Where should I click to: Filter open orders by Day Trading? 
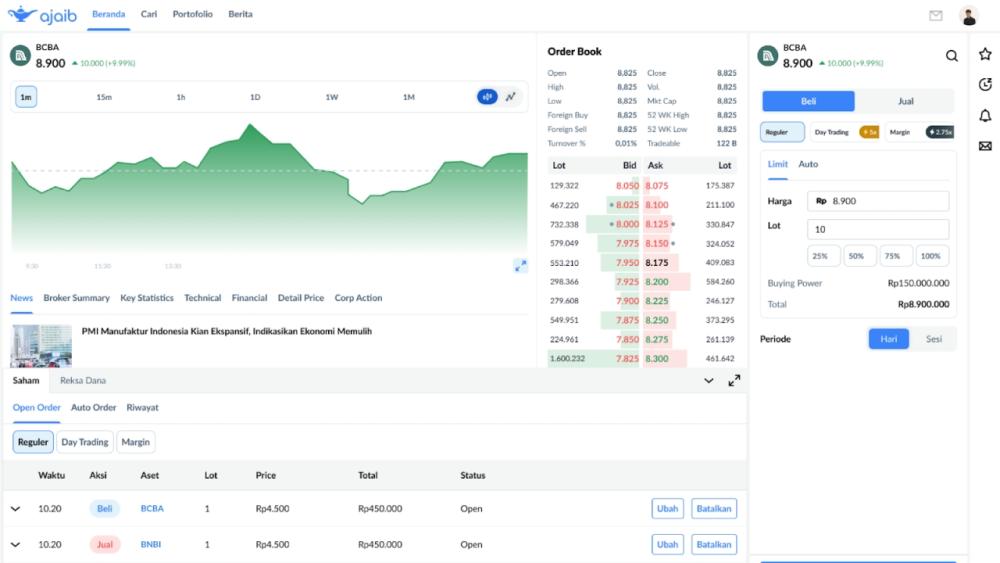[85, 442]
